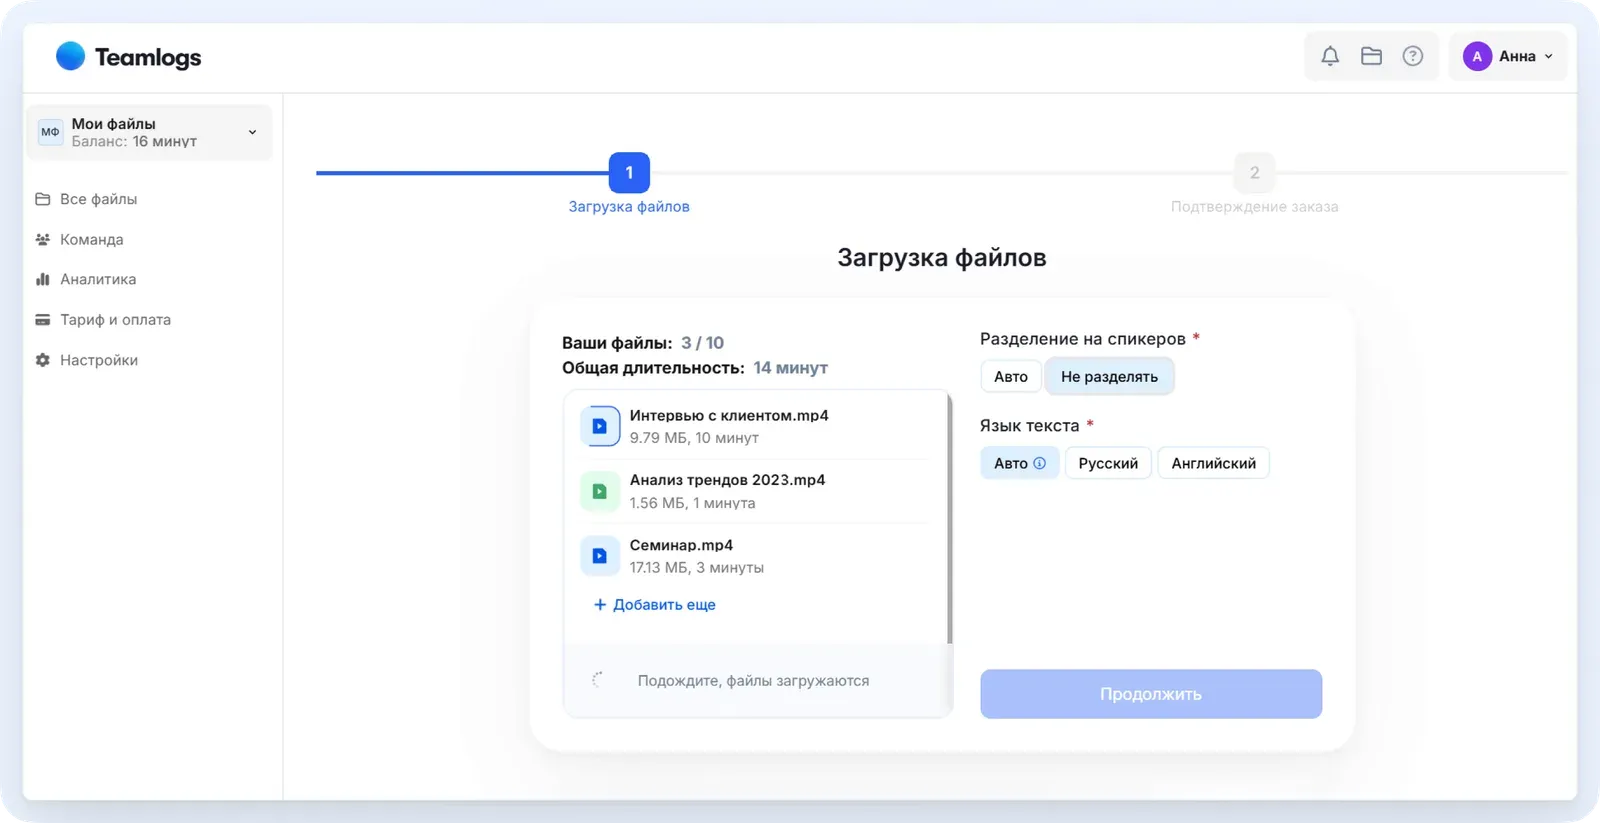1600x823 pixels.
Task: Click the Teamlogs blue circle logo
Action: click(70, 56)
